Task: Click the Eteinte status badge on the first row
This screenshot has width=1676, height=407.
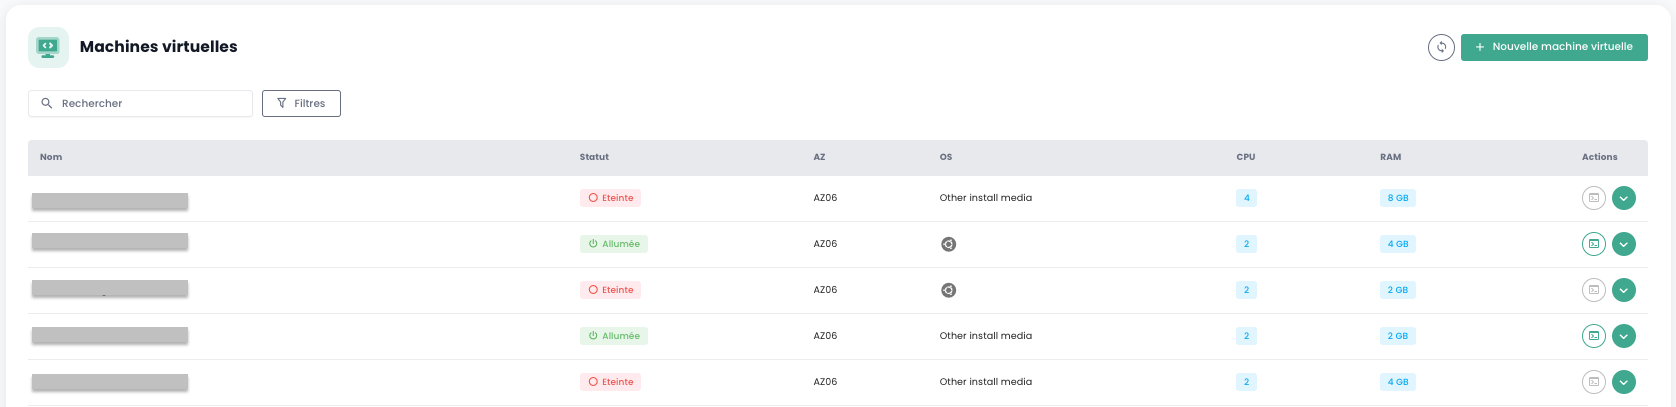Action: [x=610, y=198]
